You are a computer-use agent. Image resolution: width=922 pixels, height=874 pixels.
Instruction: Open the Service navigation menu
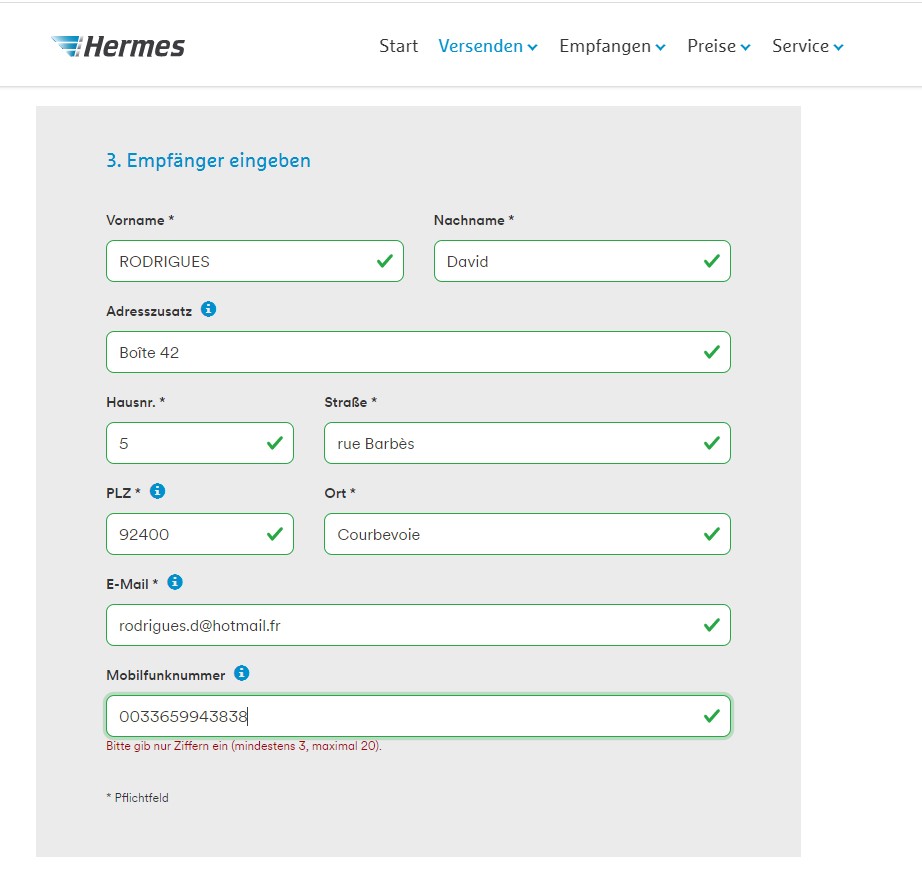807,46
